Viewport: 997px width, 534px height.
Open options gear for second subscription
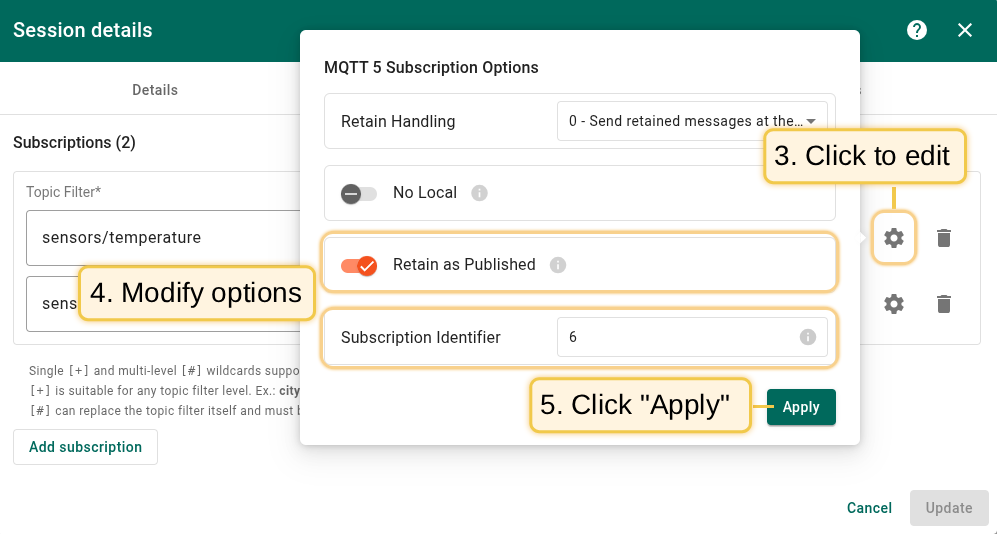click(893, 304)
